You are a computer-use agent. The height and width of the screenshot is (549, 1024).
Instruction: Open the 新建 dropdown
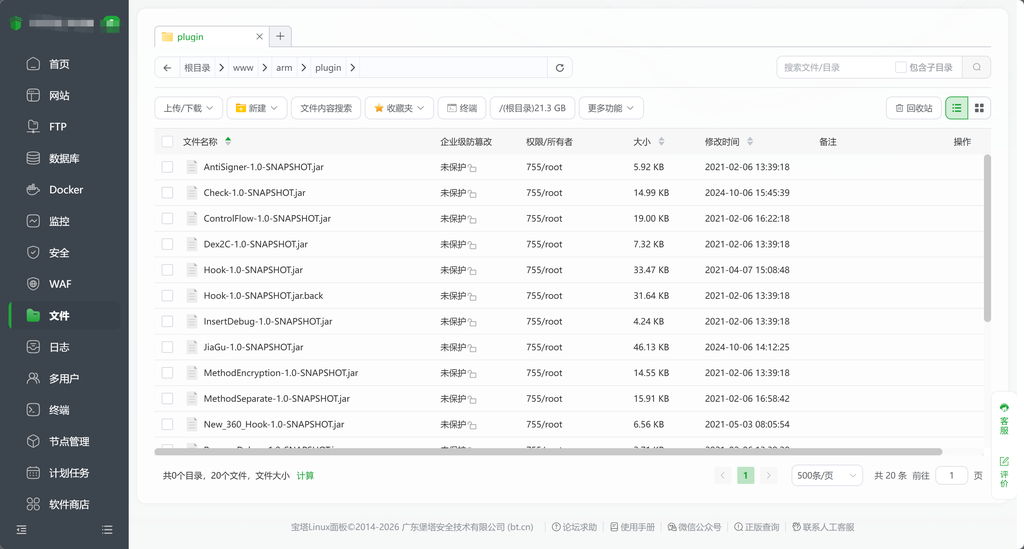[x=257, y=108]
